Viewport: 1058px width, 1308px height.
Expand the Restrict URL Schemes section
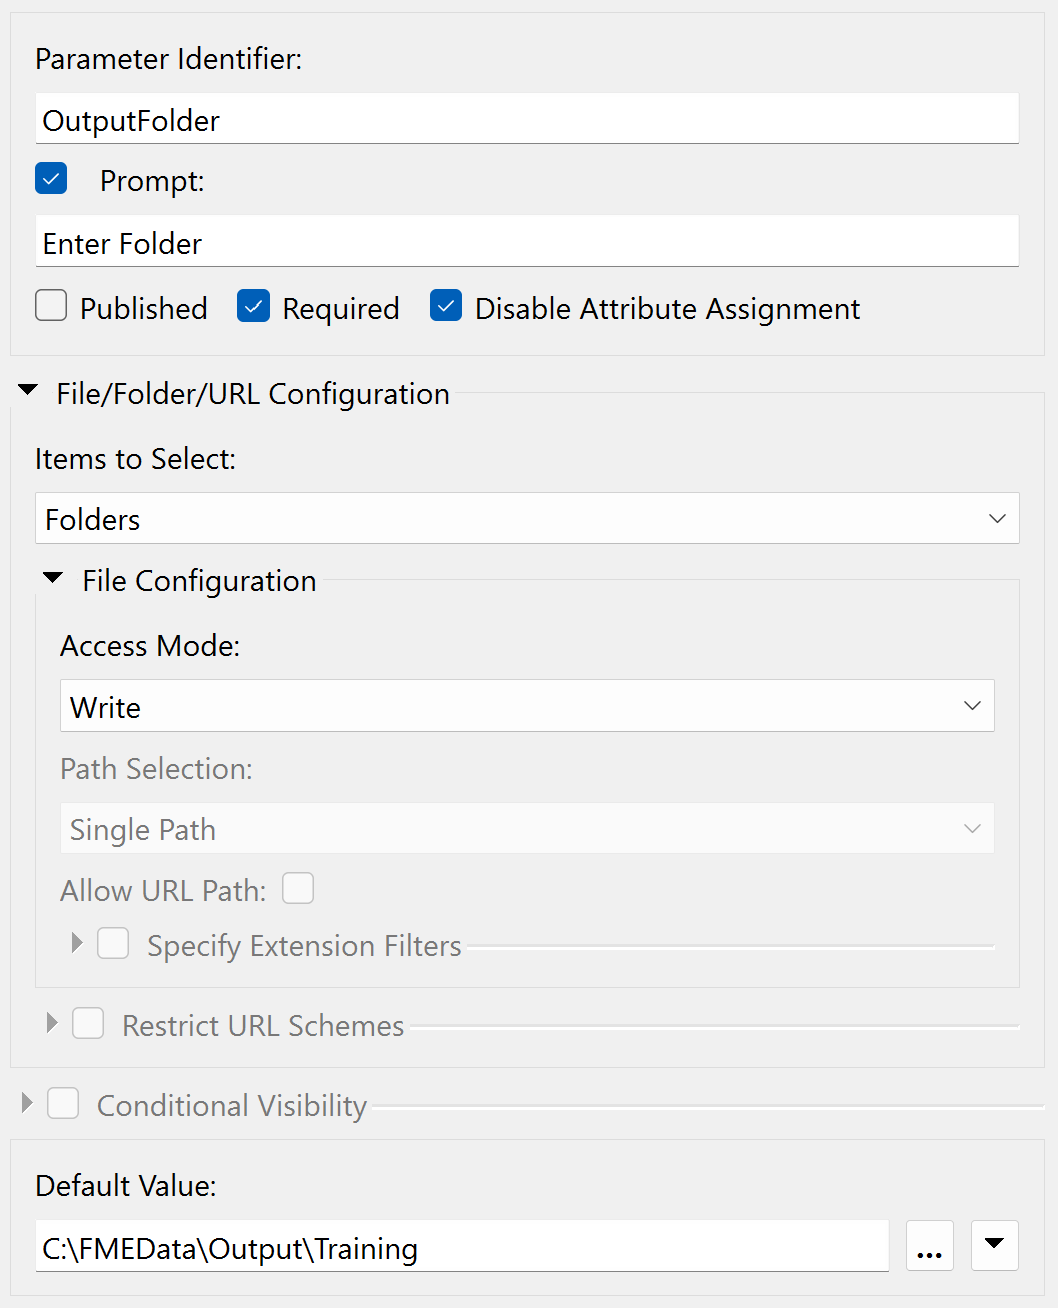pyautogui.click(x=51, y=1023)
